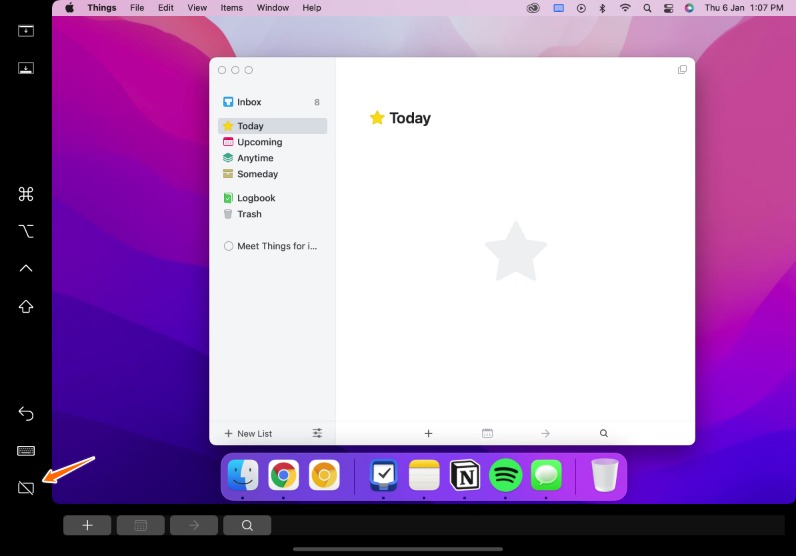796x556 pixels.
Task: Click the Siri menu bar icon
Action: pos(689,8)
